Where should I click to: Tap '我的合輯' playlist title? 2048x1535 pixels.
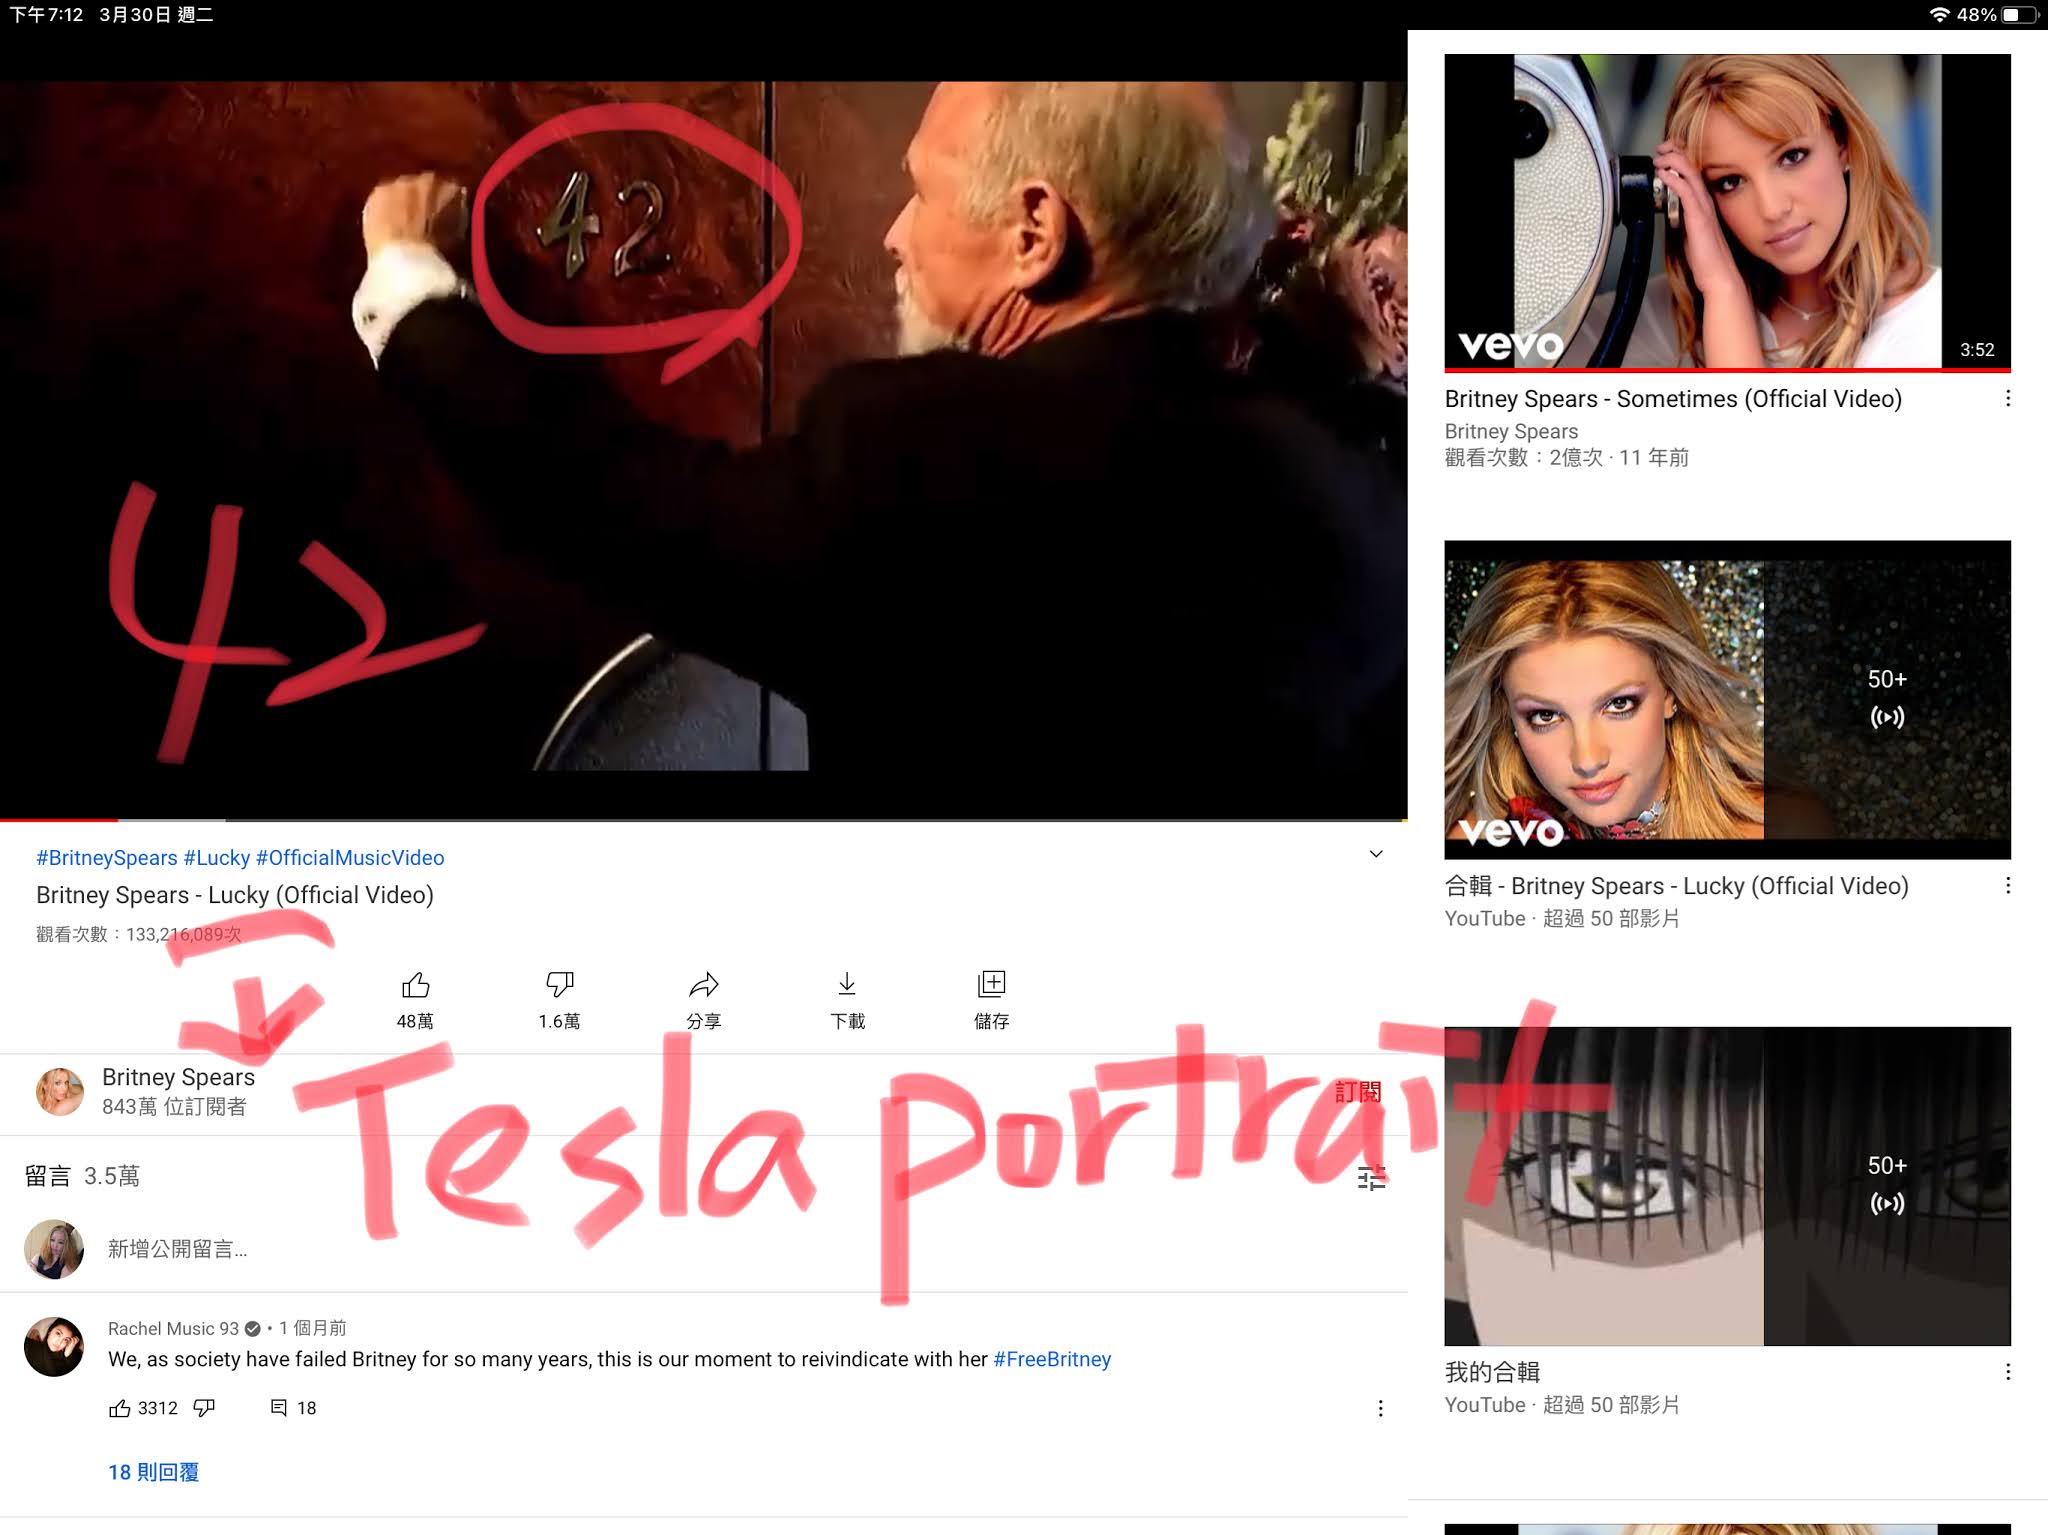(1492, 1372)
